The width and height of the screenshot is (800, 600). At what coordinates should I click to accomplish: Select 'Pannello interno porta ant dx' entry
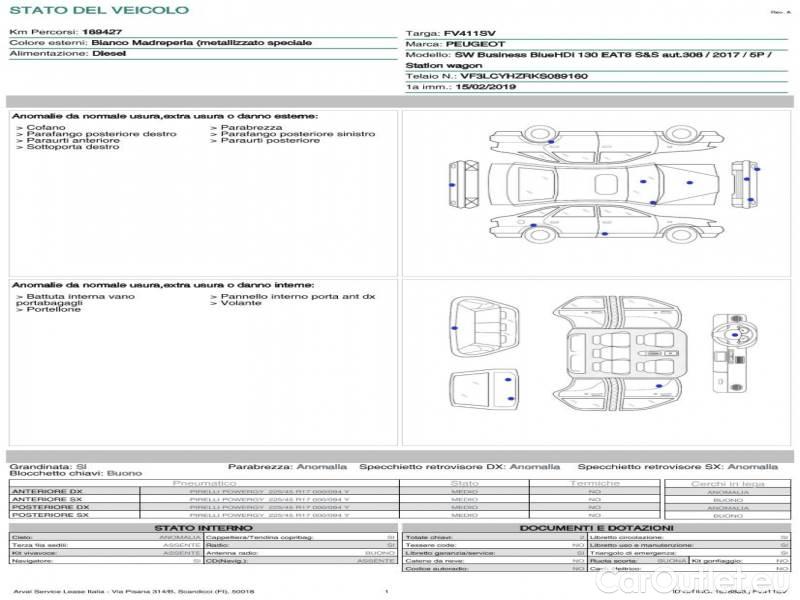293,296
